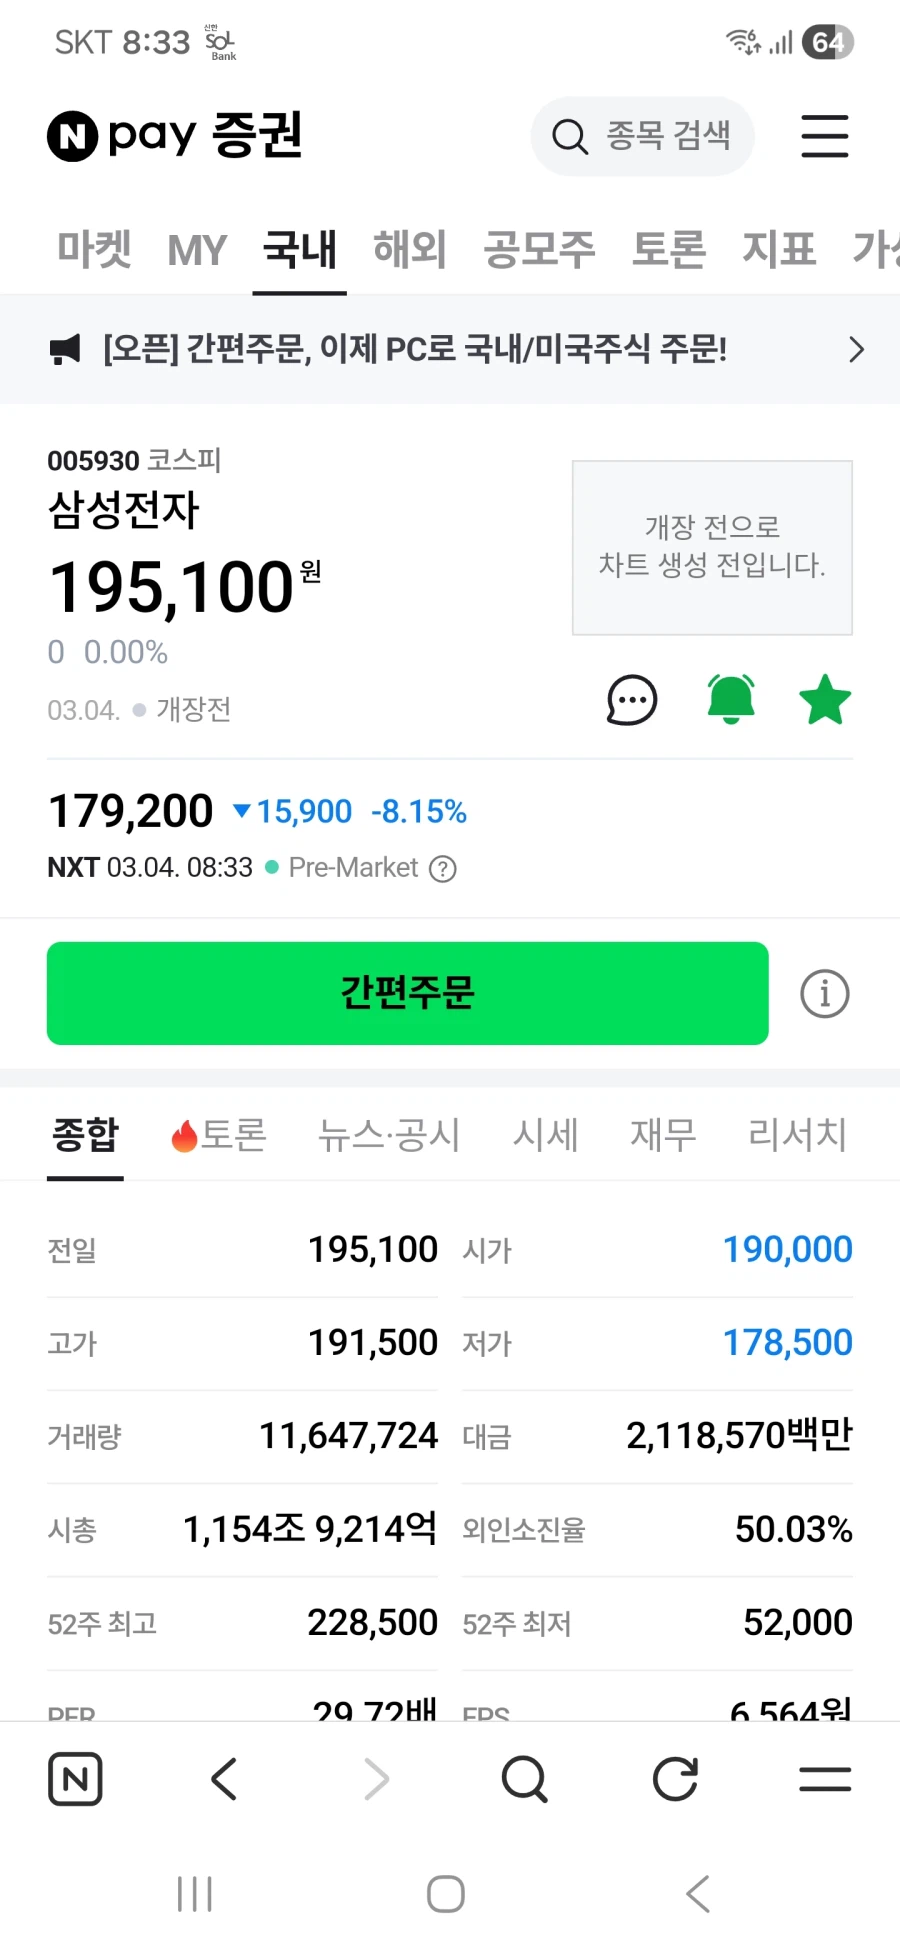This screenshot has height=1950, width=900.
Task: Switch to the 해외 stocks tab
Action: coord(408,250)
